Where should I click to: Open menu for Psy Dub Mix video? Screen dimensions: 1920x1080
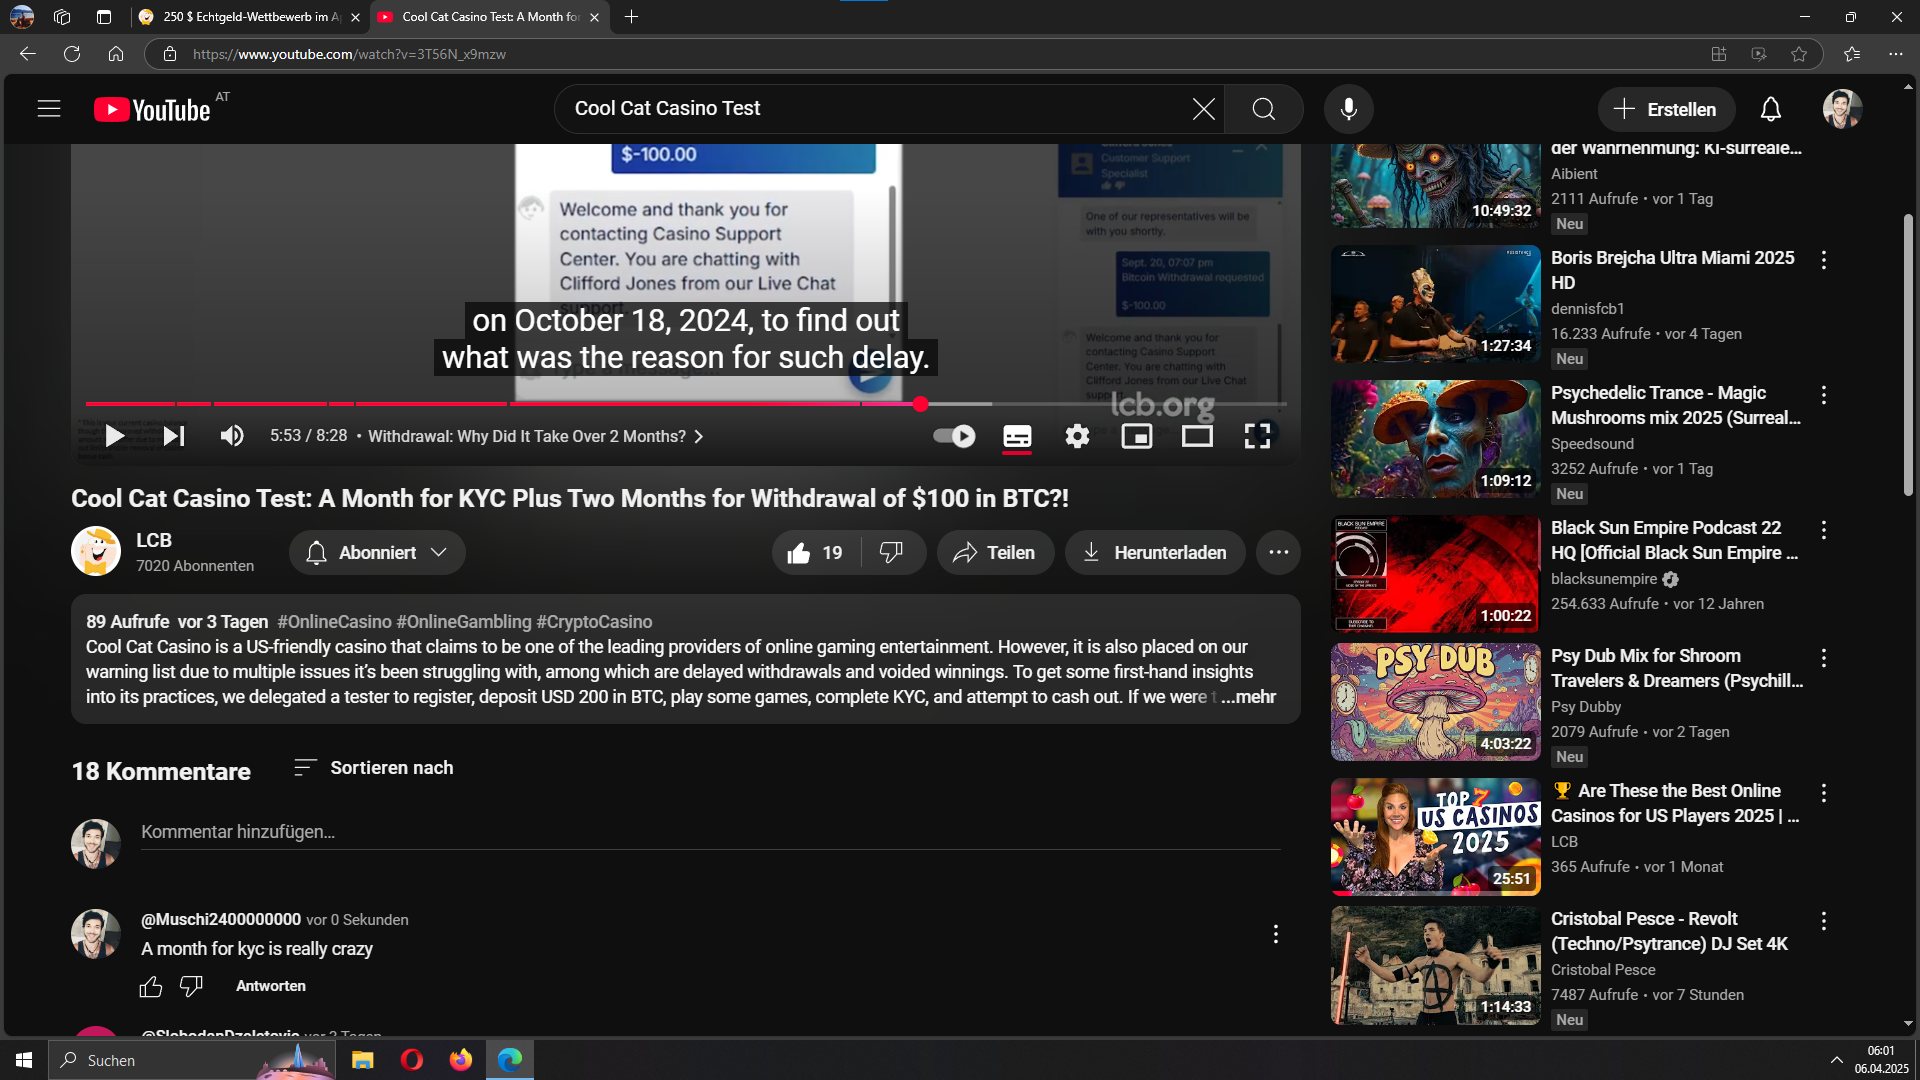pyautogui.click(x=1824, y=658)
